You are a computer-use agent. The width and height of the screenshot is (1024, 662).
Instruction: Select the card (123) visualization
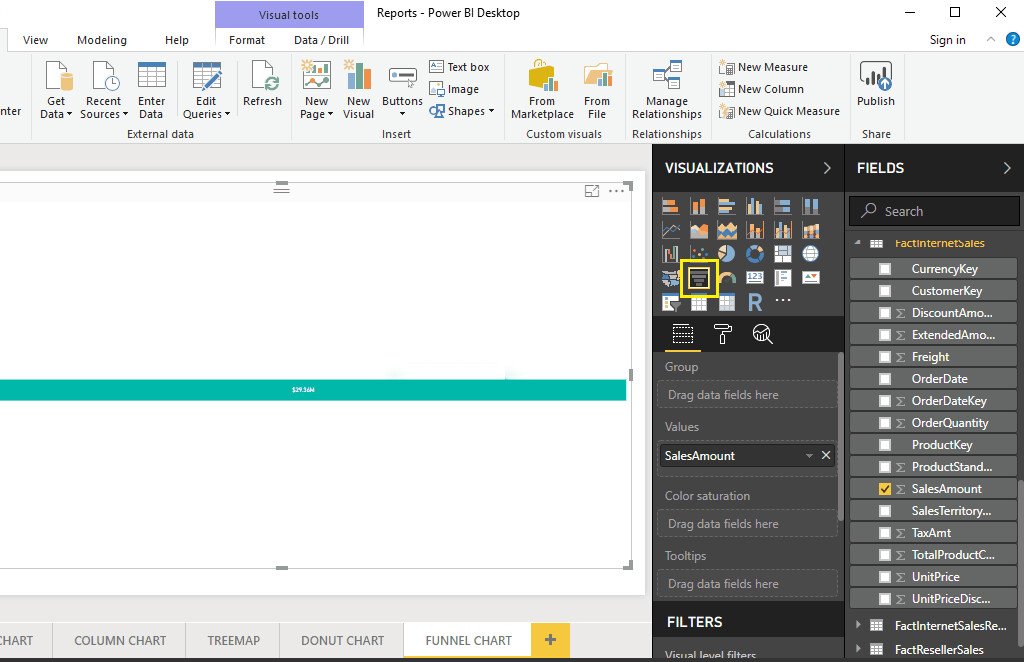[755, 278]
